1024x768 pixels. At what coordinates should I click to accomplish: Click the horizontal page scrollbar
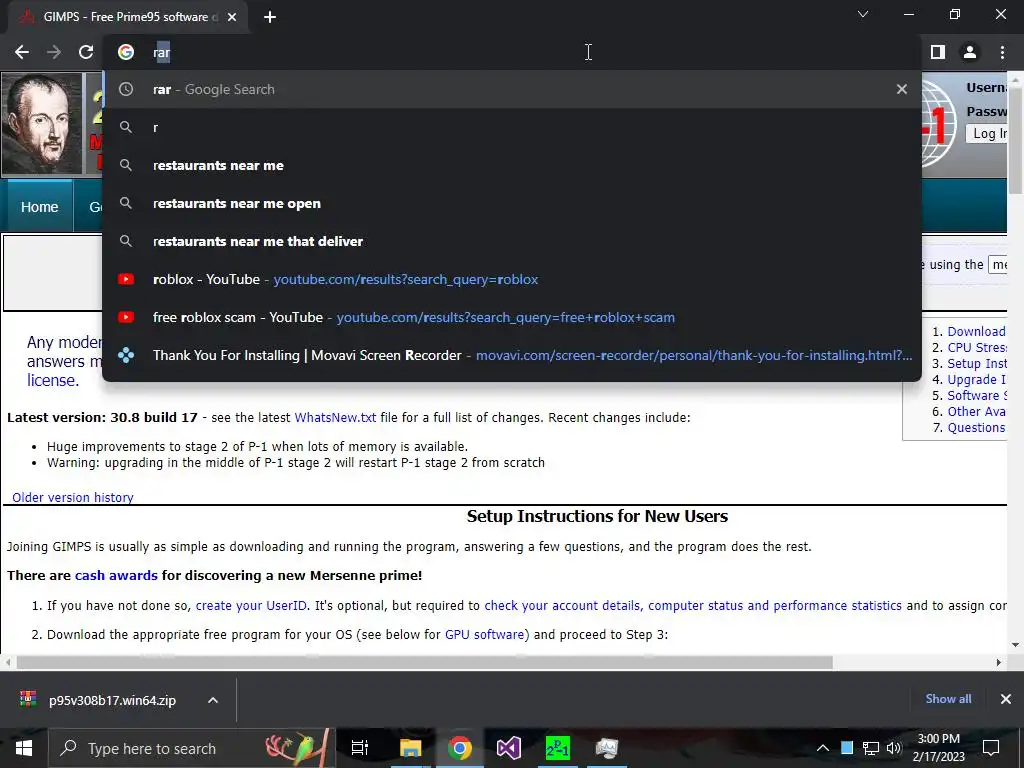[x=424, y=662]
